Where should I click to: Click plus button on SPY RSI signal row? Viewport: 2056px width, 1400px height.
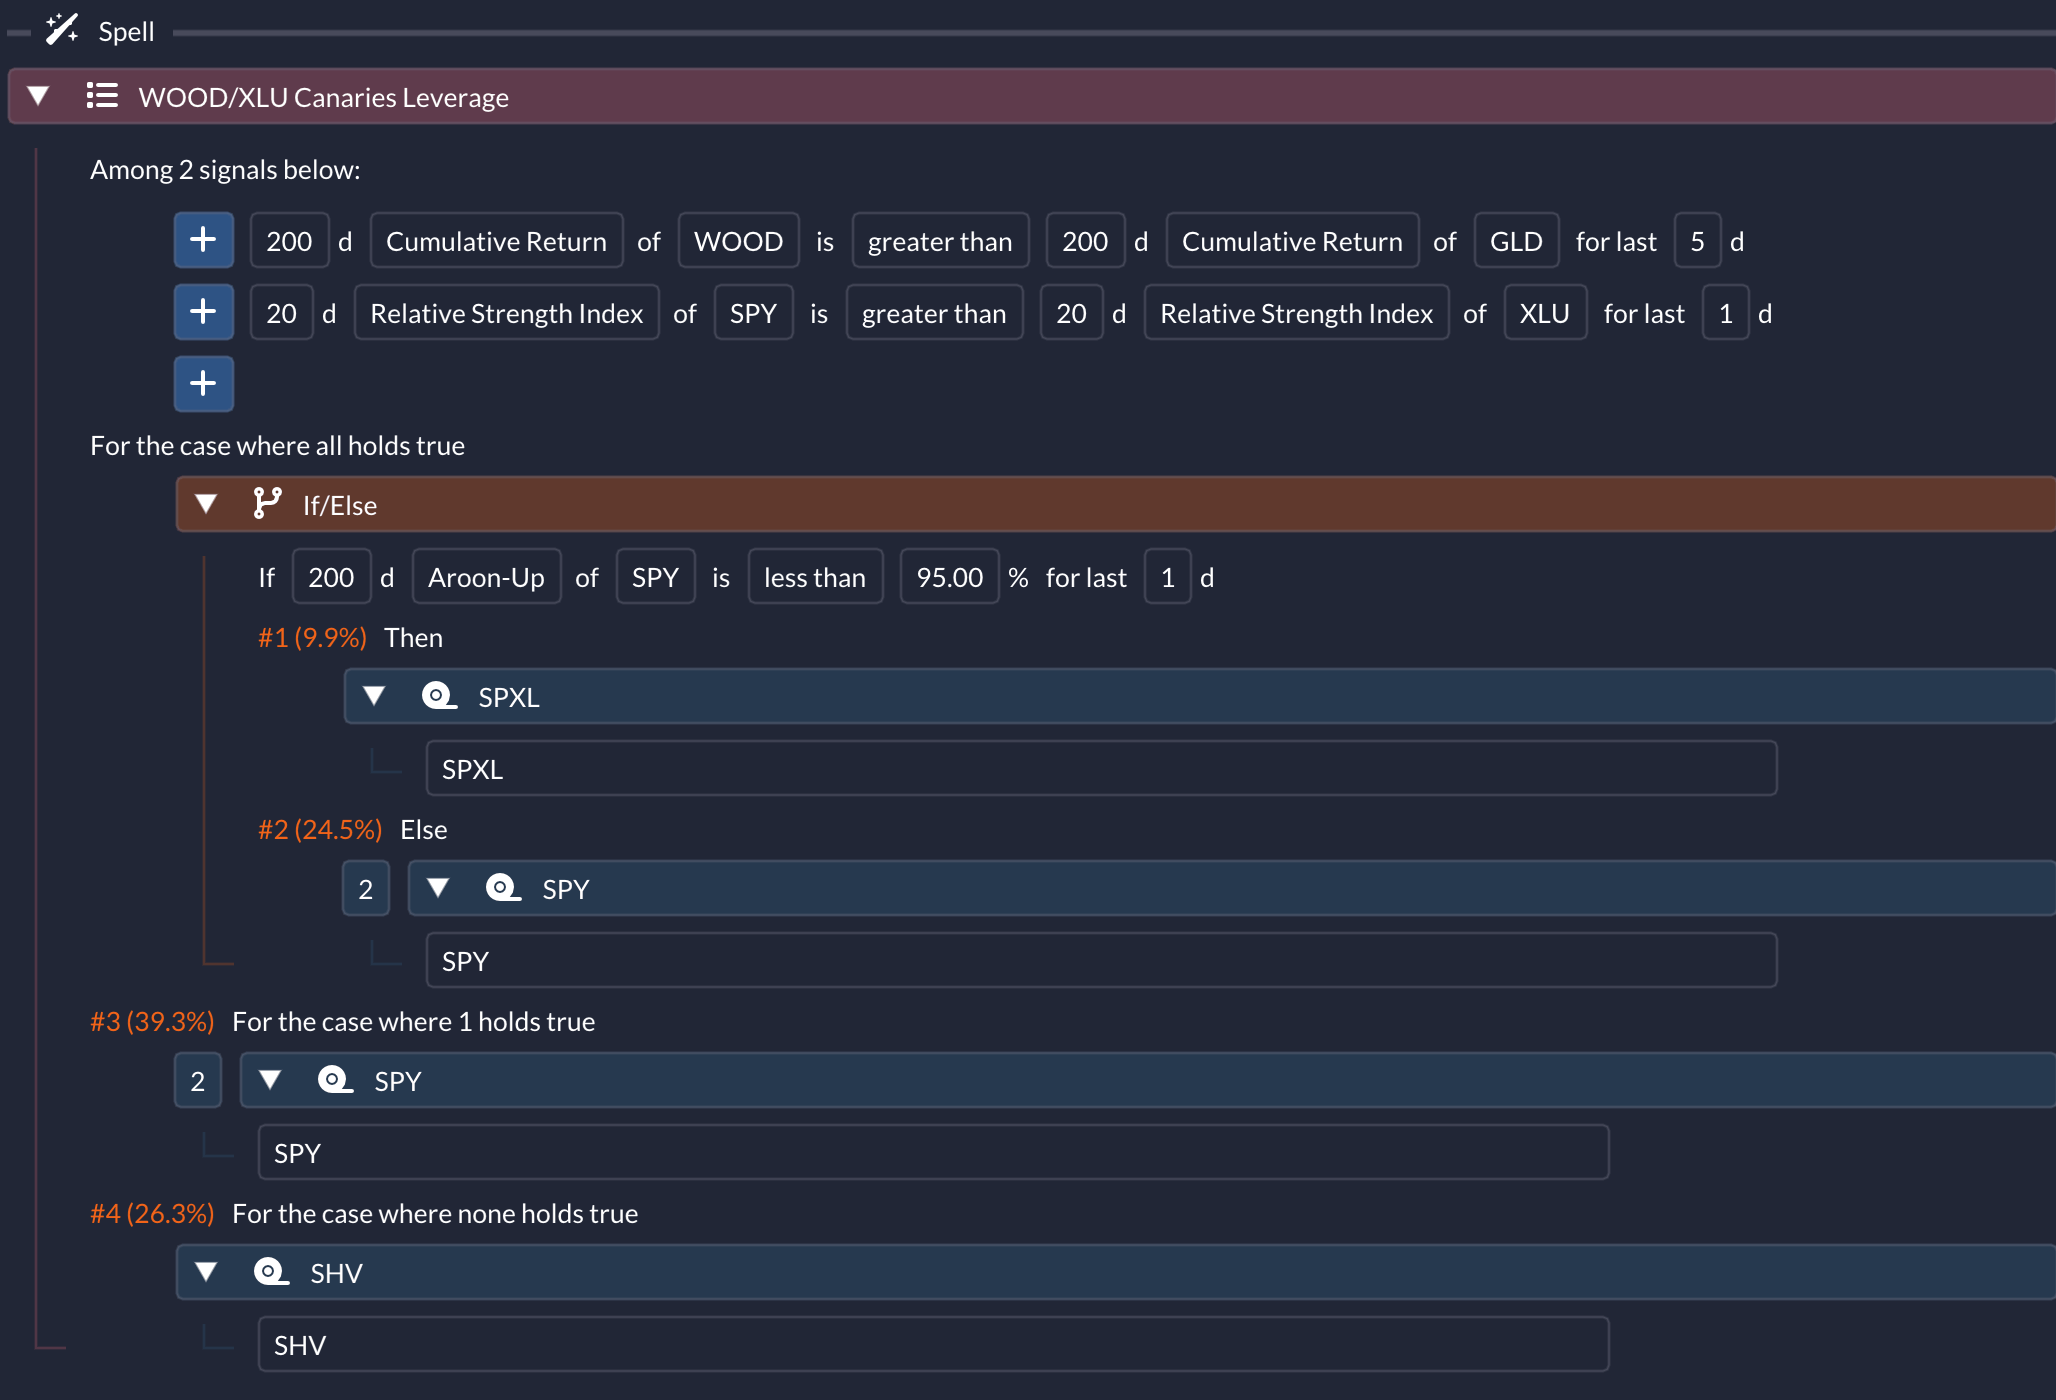pos(203,312)
